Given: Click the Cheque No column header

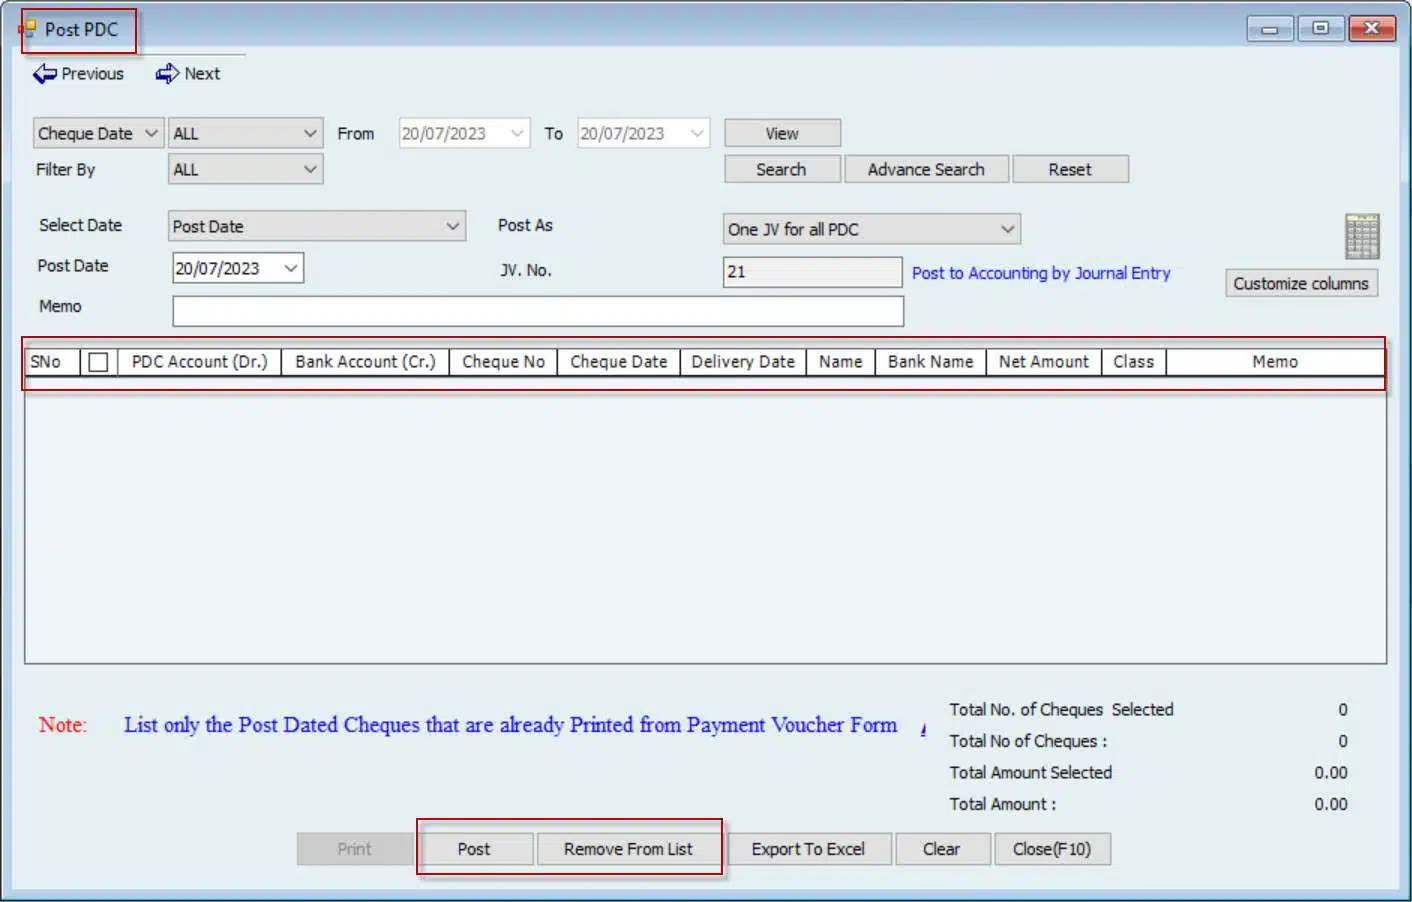Looking at the screenshot, I should point(503,362).
